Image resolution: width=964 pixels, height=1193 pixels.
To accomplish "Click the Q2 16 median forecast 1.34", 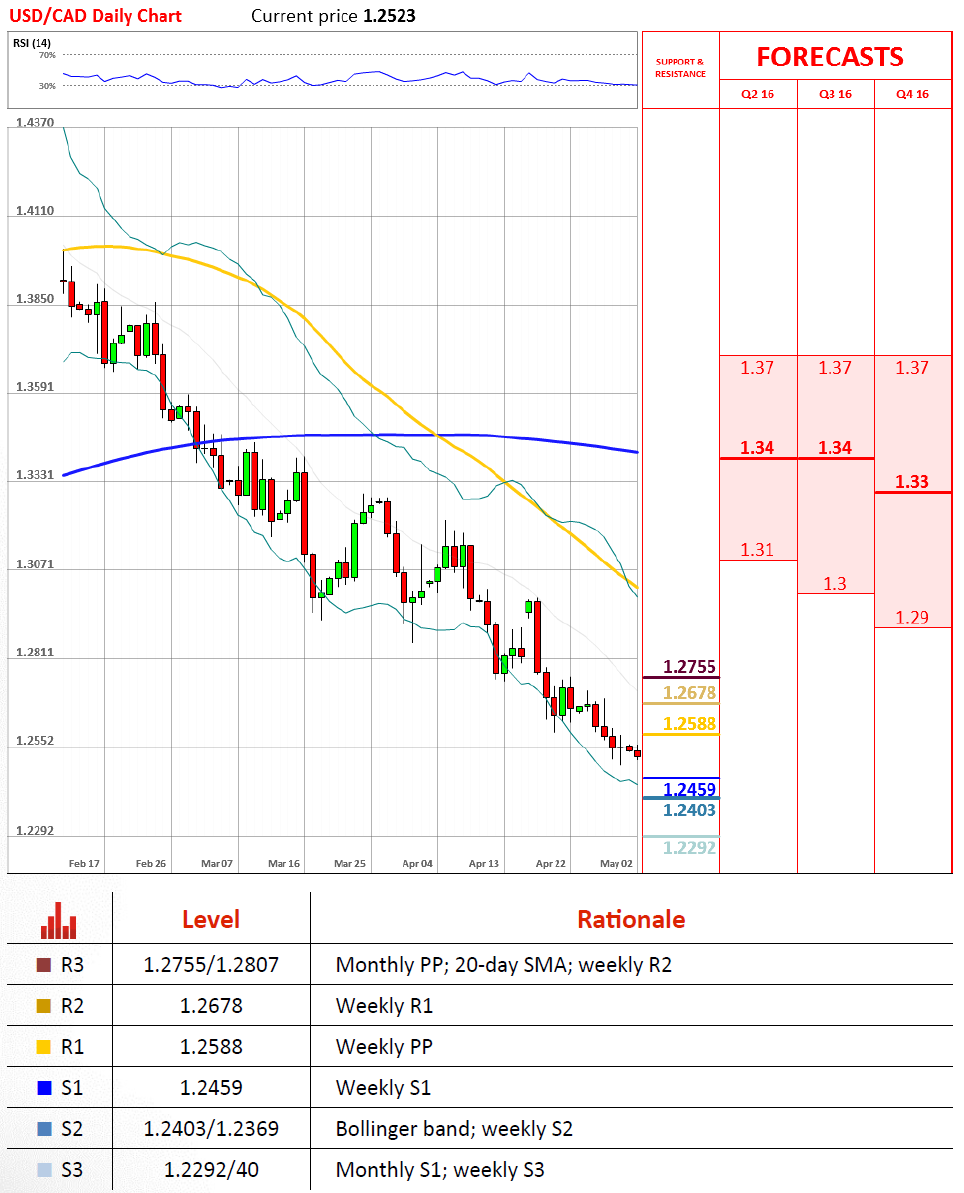I will tap(758, 448).
